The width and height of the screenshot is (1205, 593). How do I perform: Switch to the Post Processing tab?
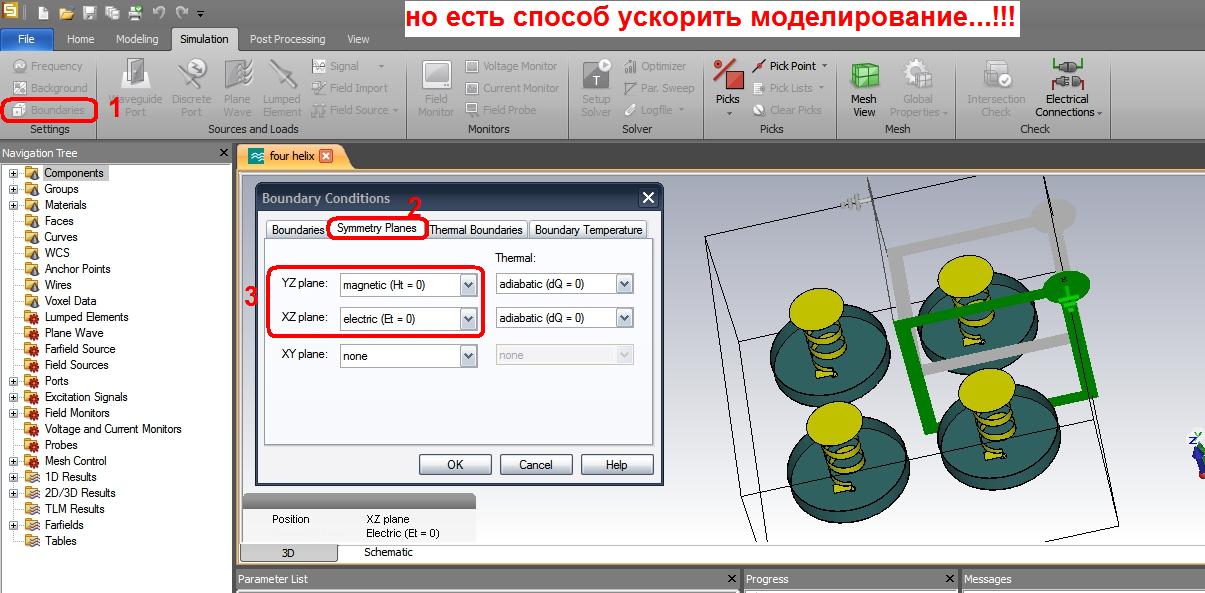[x=287, y=39]
